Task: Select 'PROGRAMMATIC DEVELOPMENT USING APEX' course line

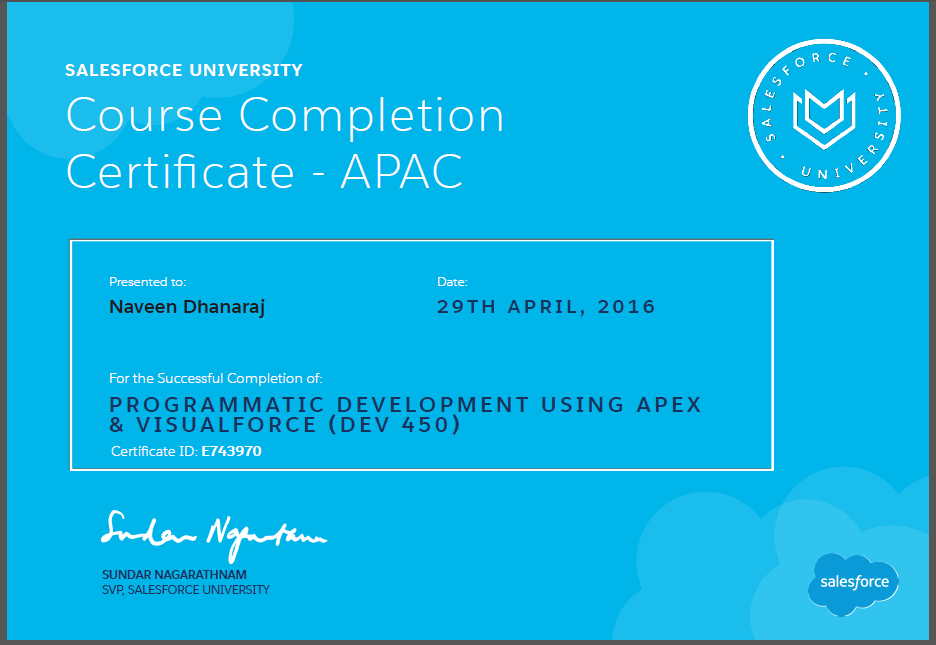Action: (405, 405)
